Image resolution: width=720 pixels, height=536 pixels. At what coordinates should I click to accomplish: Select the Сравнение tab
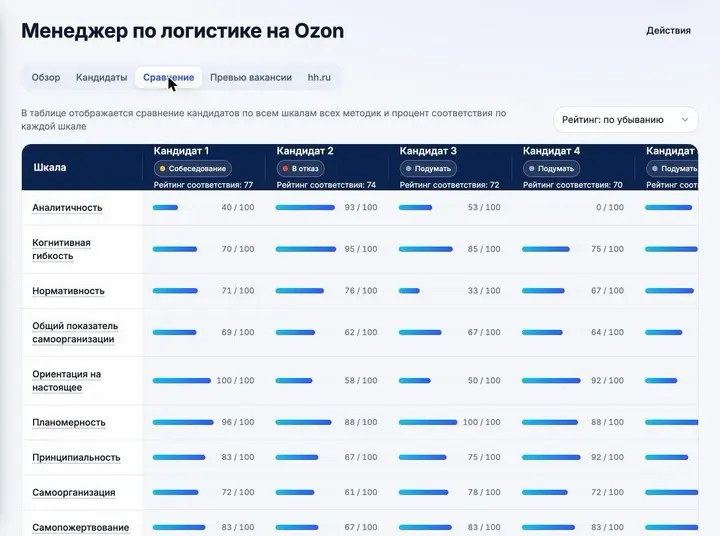pyautogui.click(x=169, y=77)
